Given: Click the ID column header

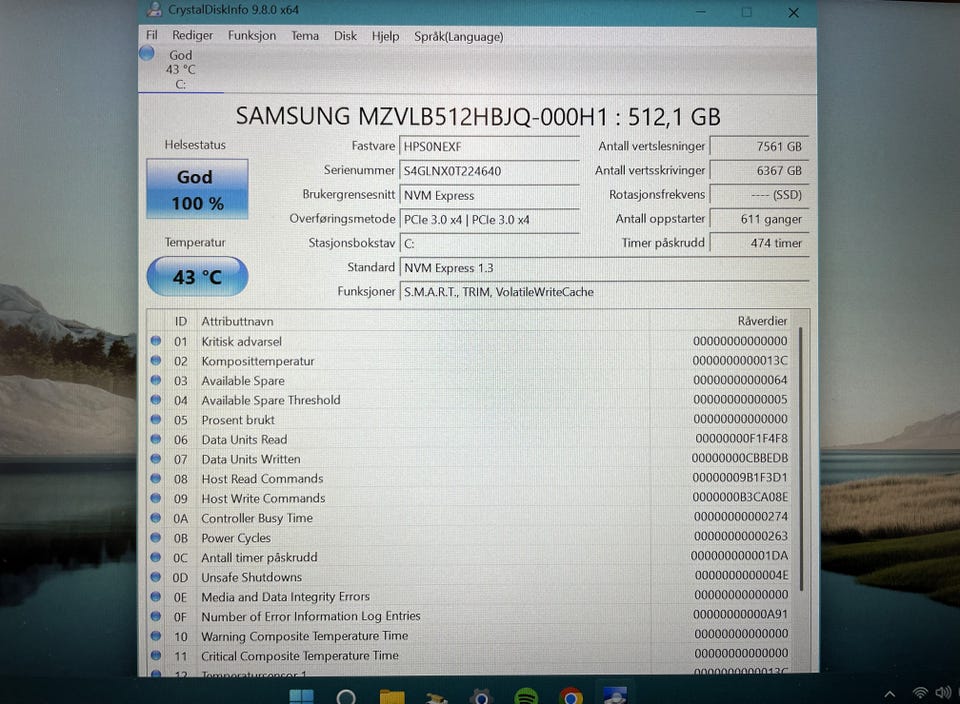Looking at the screenshot, I should click(181, 321).
